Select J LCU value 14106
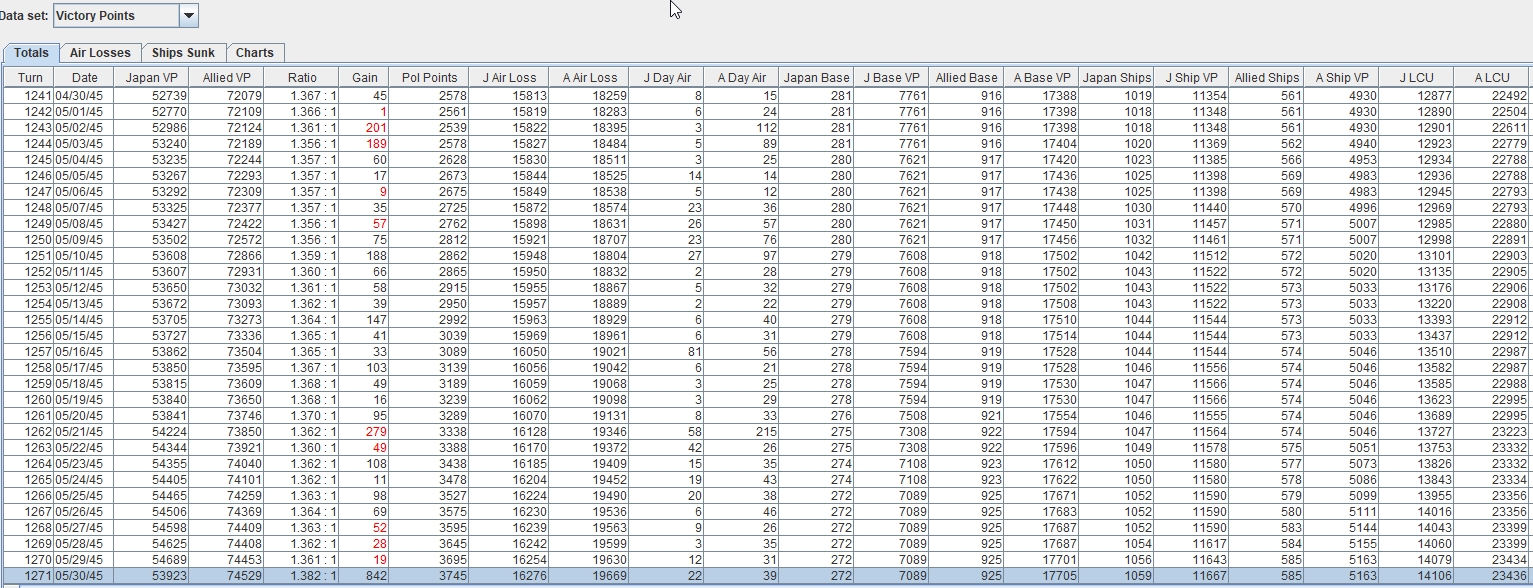 pos(1417,575)
